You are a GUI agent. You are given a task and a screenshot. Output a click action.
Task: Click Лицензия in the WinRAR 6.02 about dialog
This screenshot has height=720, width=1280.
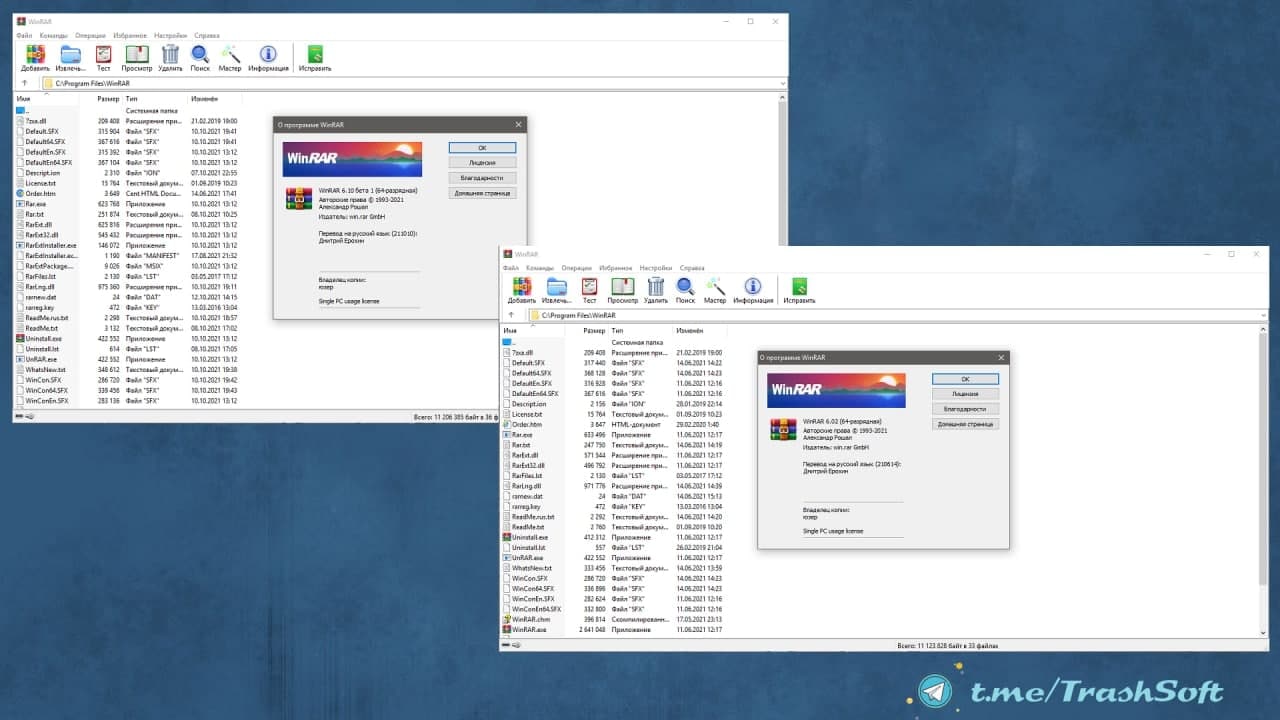click(965, 394)
